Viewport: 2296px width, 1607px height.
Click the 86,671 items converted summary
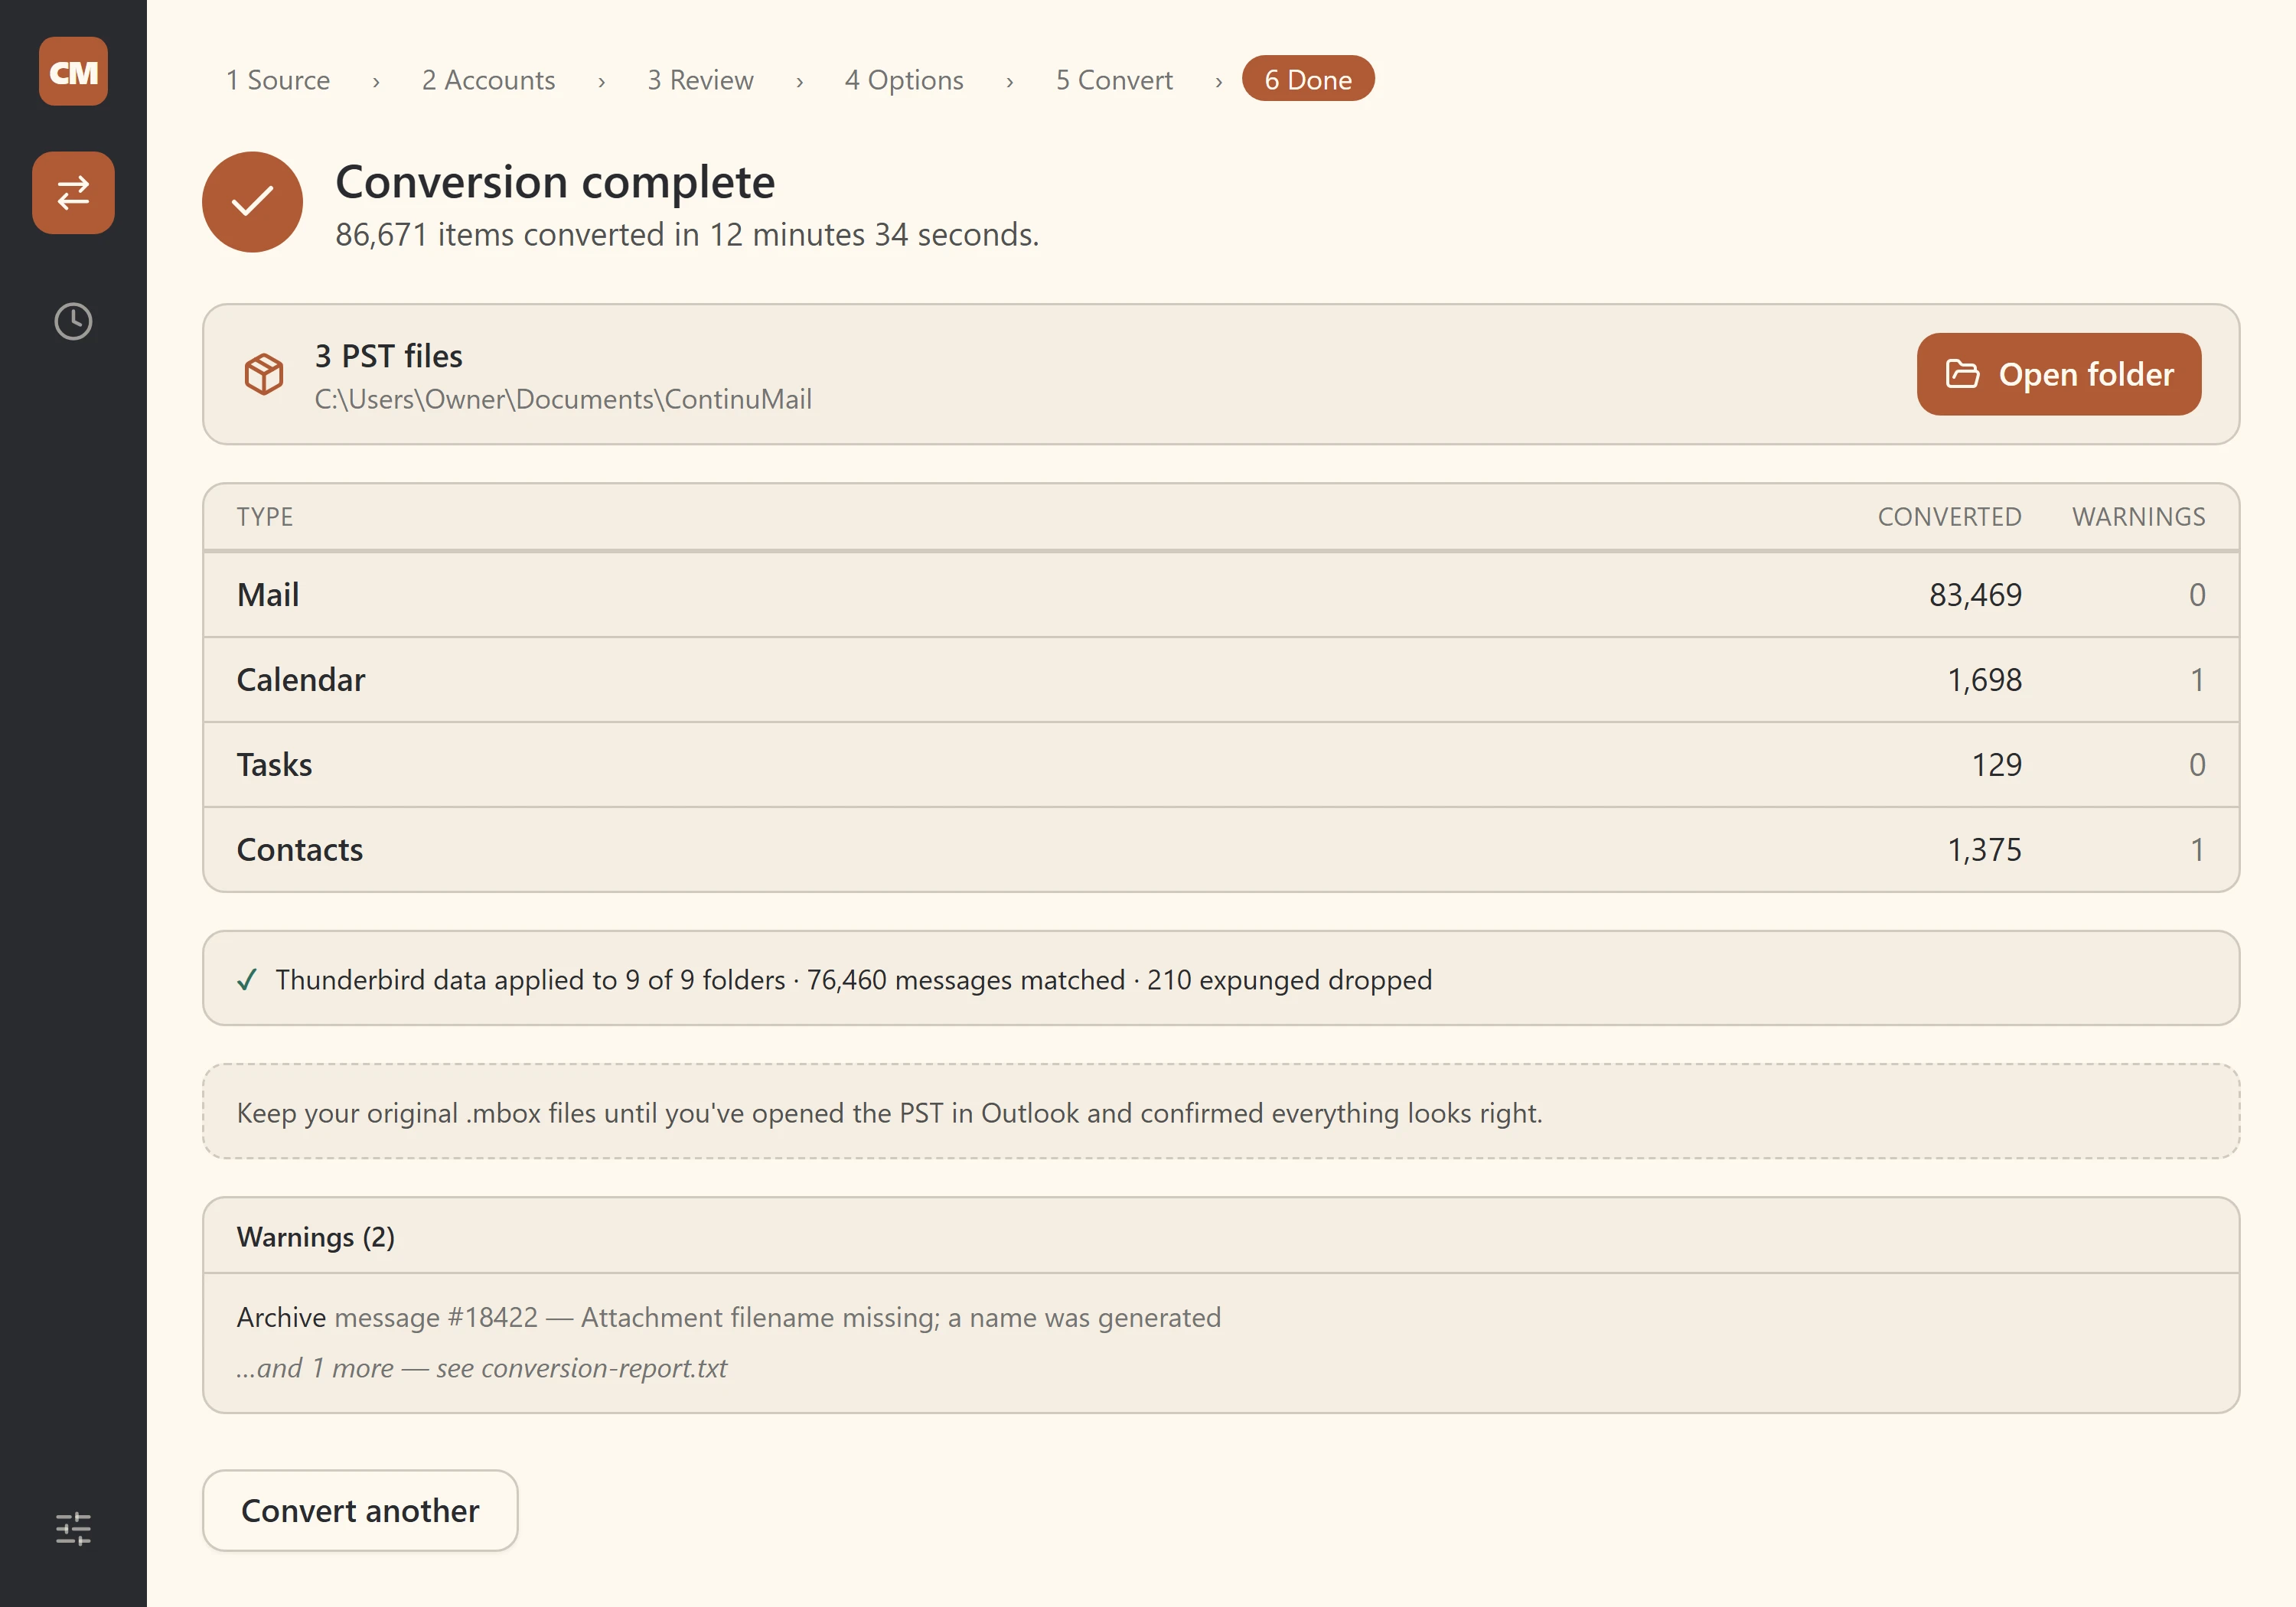687,234
